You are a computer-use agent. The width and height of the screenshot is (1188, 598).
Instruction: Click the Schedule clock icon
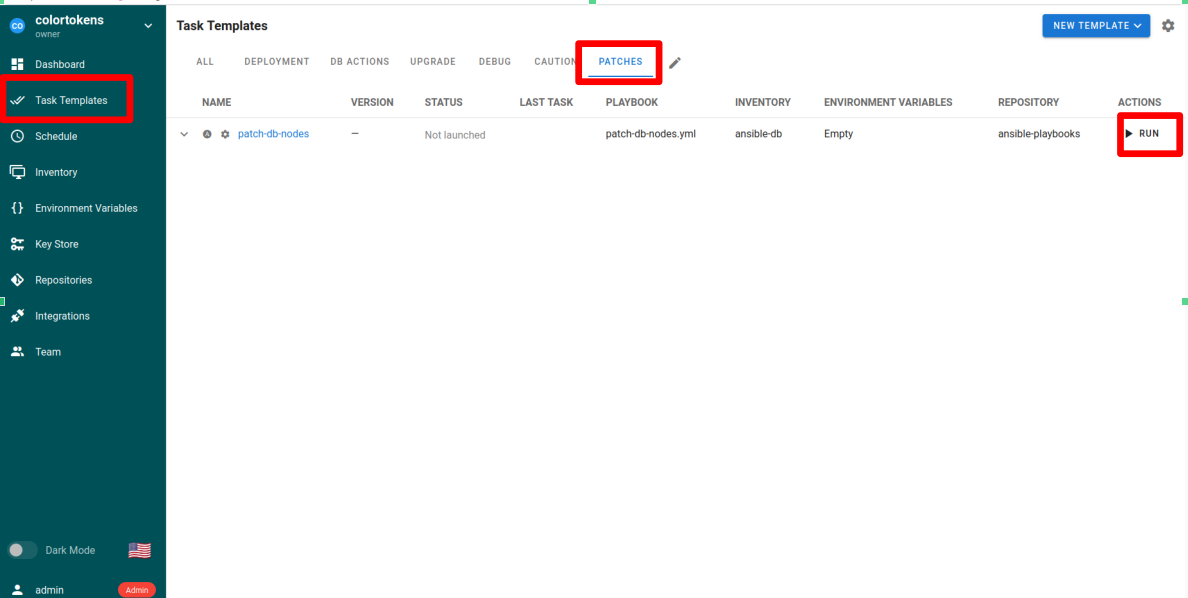pyautogui.click(x=17, y=136)
